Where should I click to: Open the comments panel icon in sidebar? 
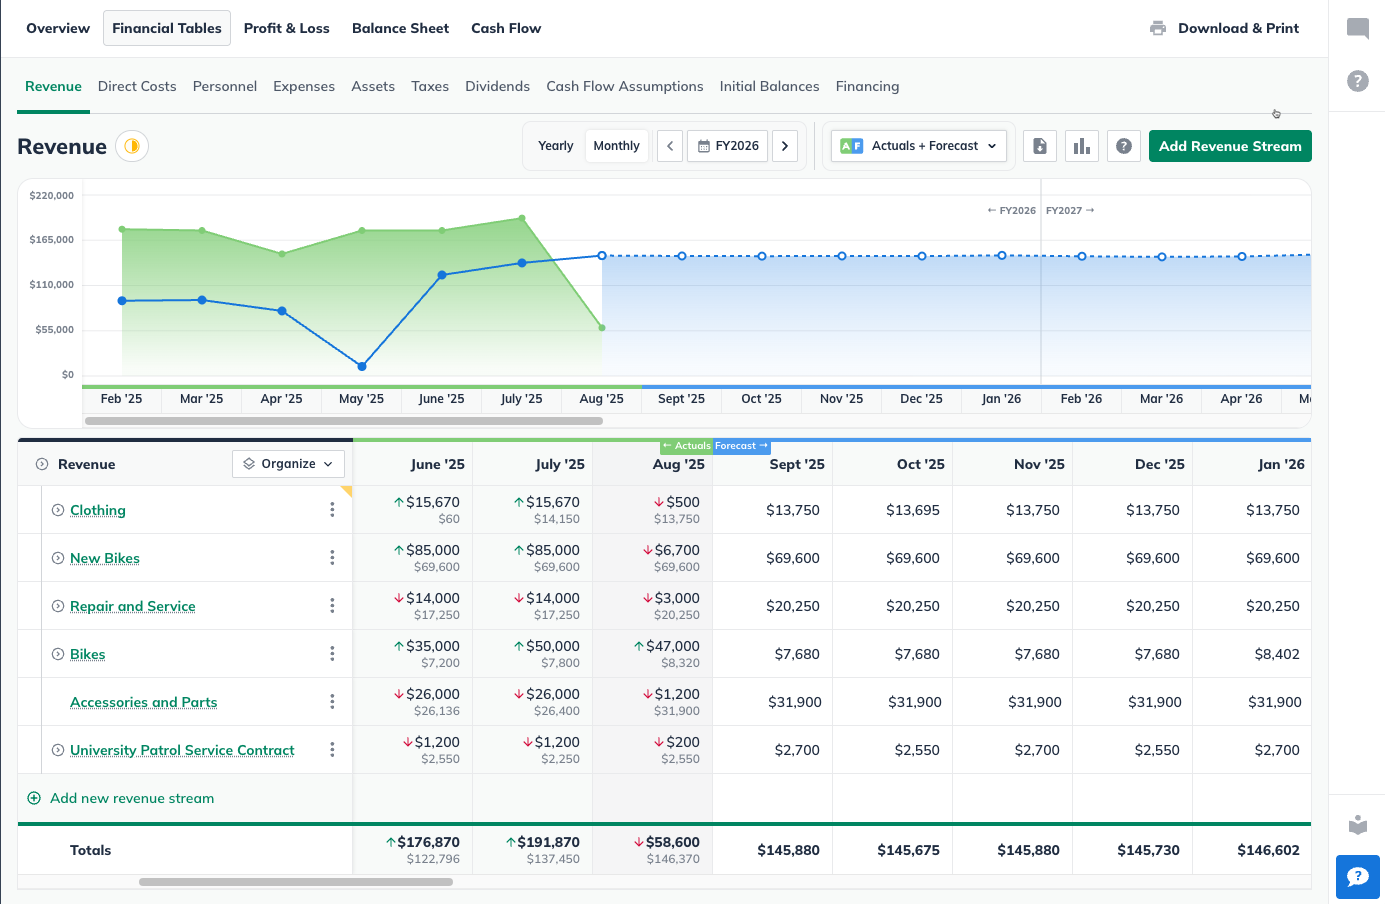click(x=1357, y=28)
